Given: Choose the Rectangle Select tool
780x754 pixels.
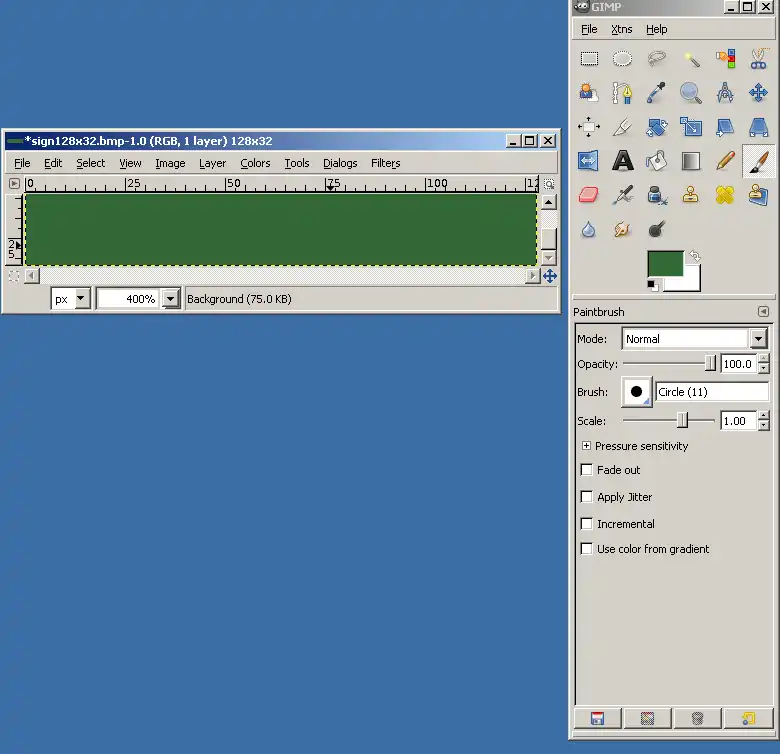Looking at the screenshot, I should [589, 59].
